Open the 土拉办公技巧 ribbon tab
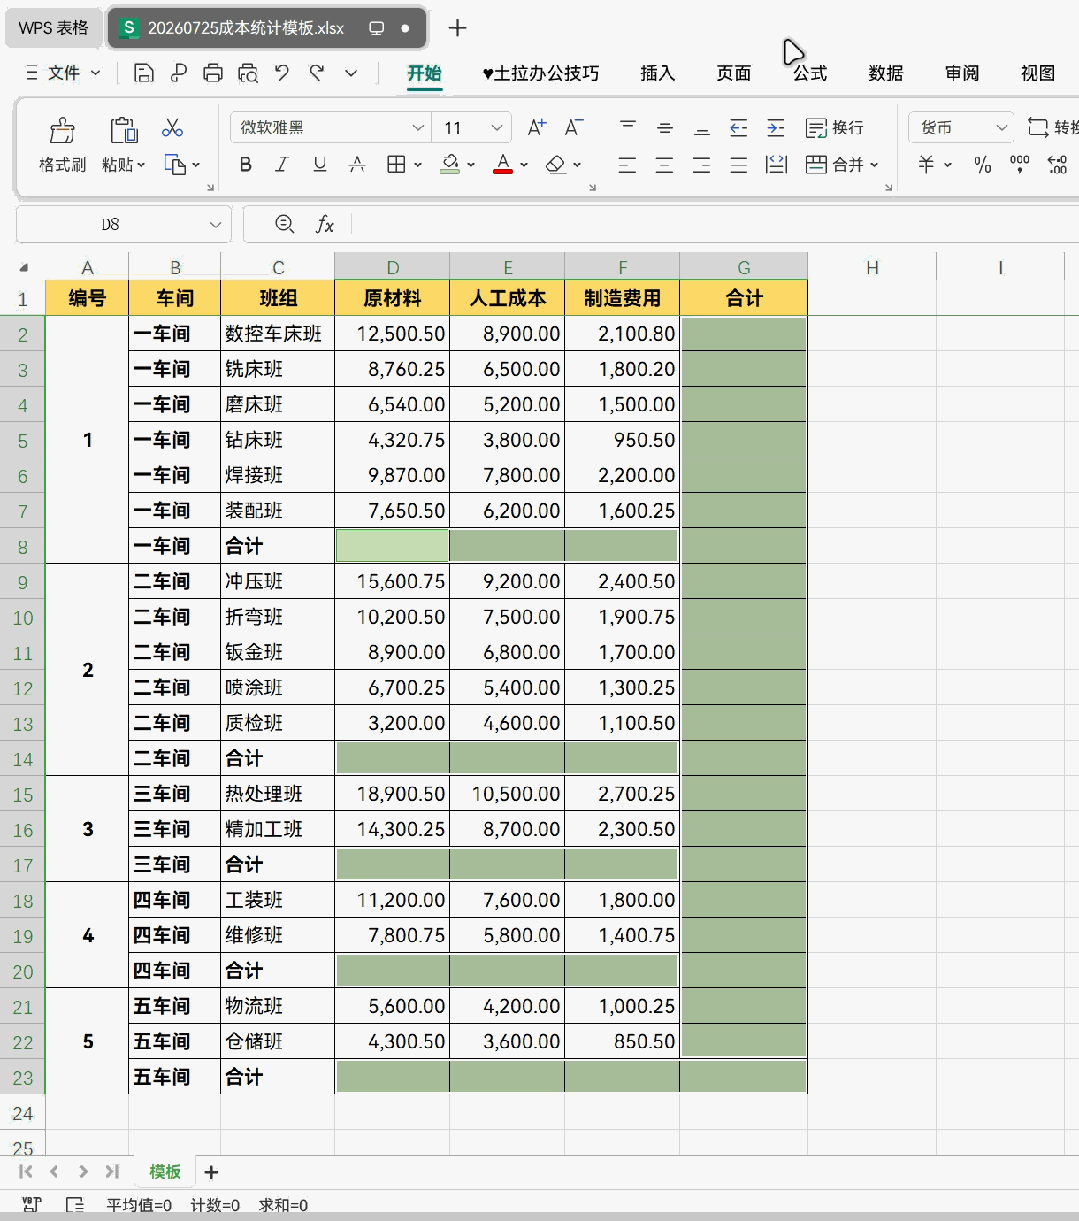The width and height of the screenshot is (1079, 1221). pos(540,73)
